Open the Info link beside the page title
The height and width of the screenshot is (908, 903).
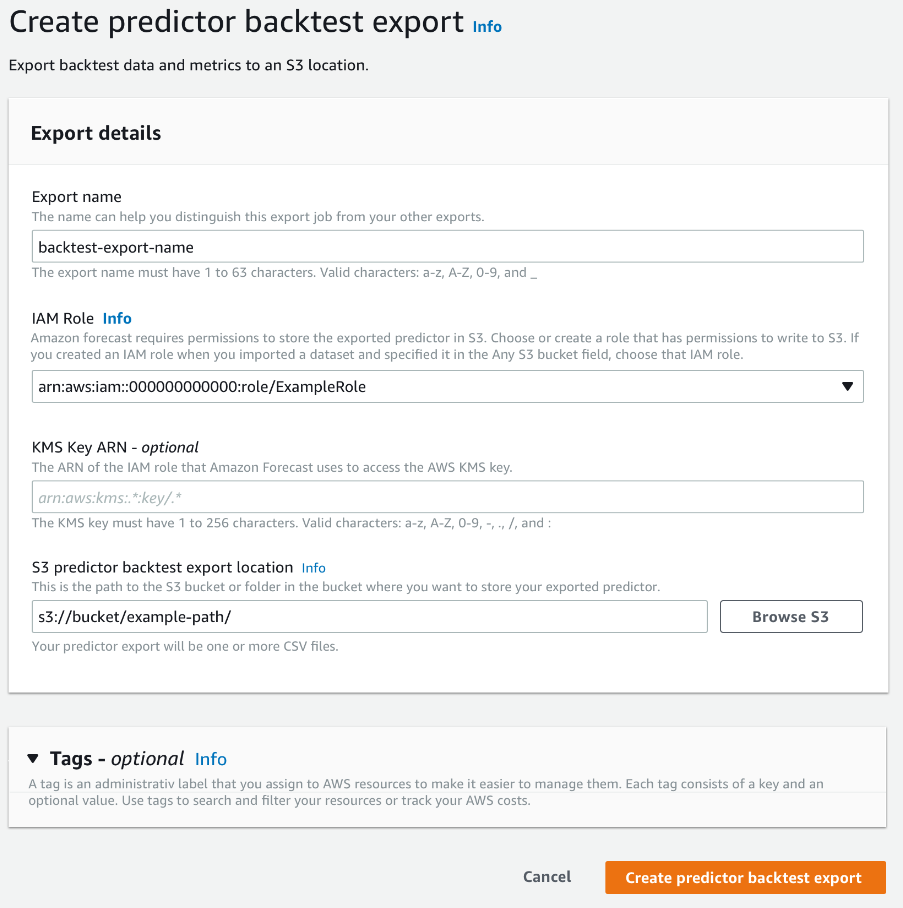point(487,27)
